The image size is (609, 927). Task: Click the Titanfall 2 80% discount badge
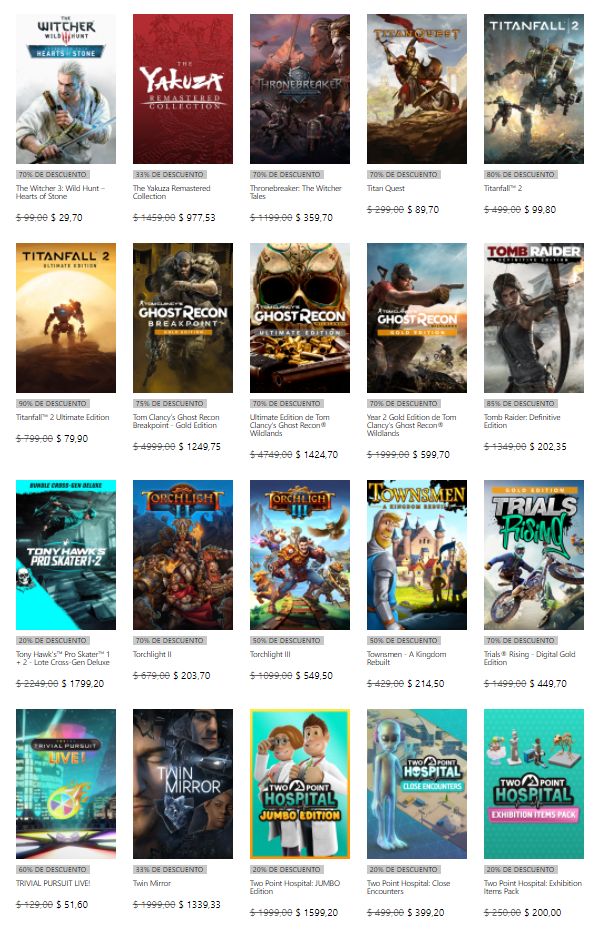coord(522,174)
